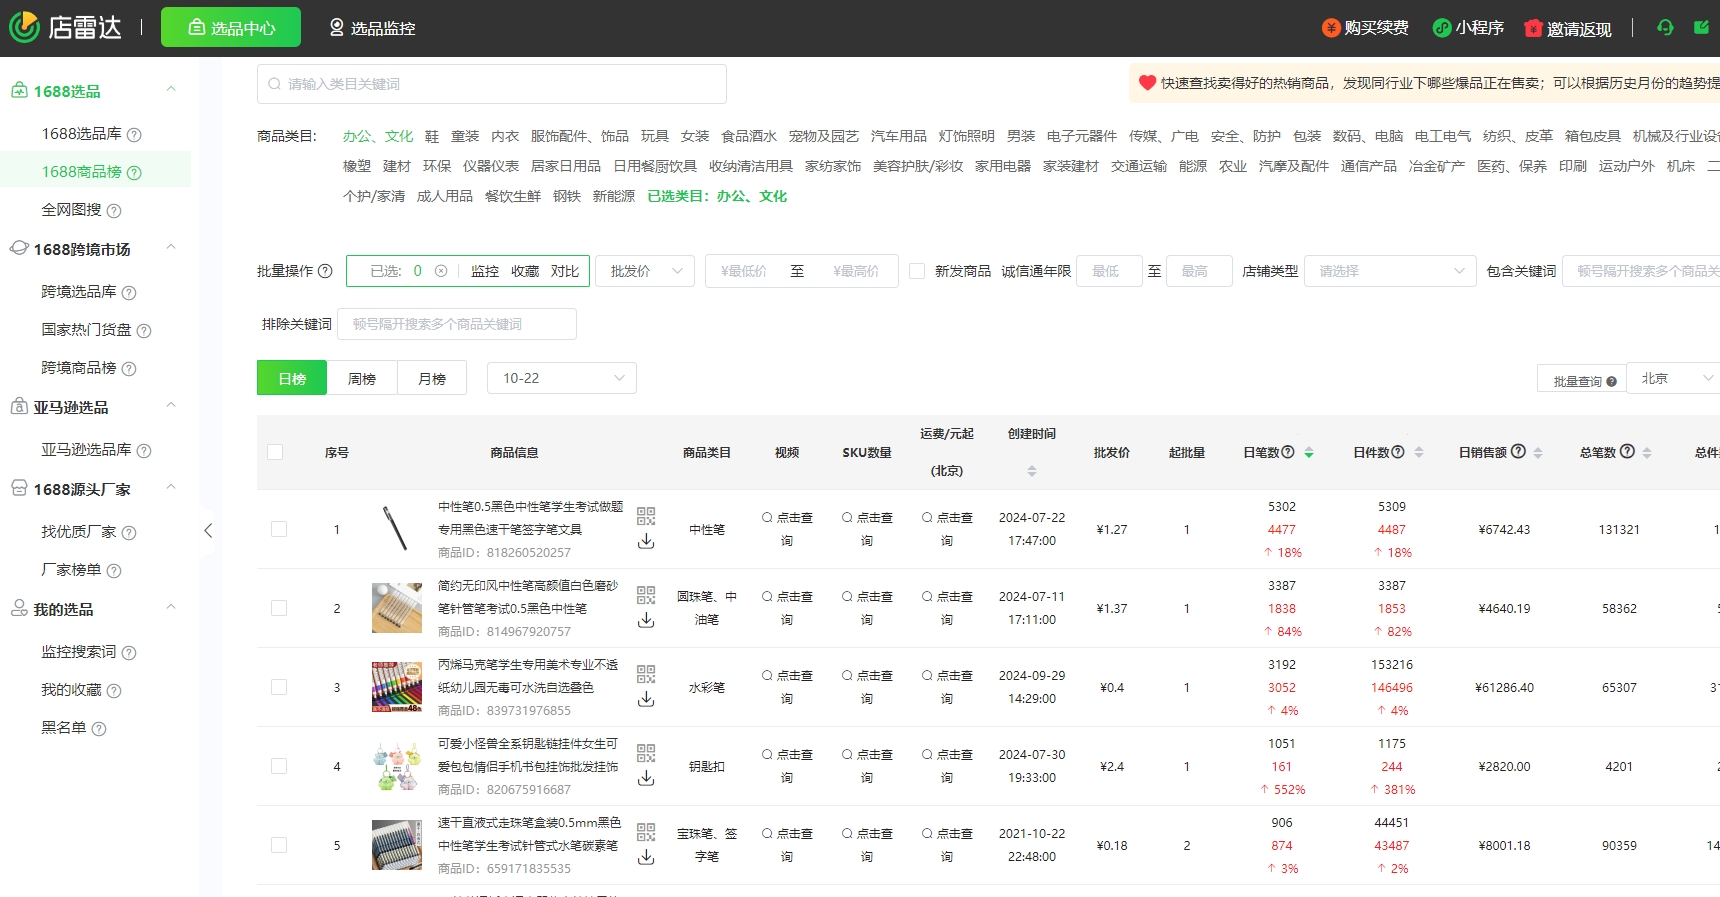Click 收藏 in batch operations
This screenshot has width=1720, height=897.
pos(525,271)
